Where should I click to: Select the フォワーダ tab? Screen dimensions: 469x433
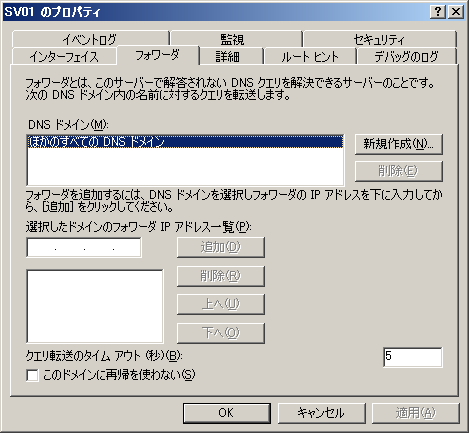[157, 55]
